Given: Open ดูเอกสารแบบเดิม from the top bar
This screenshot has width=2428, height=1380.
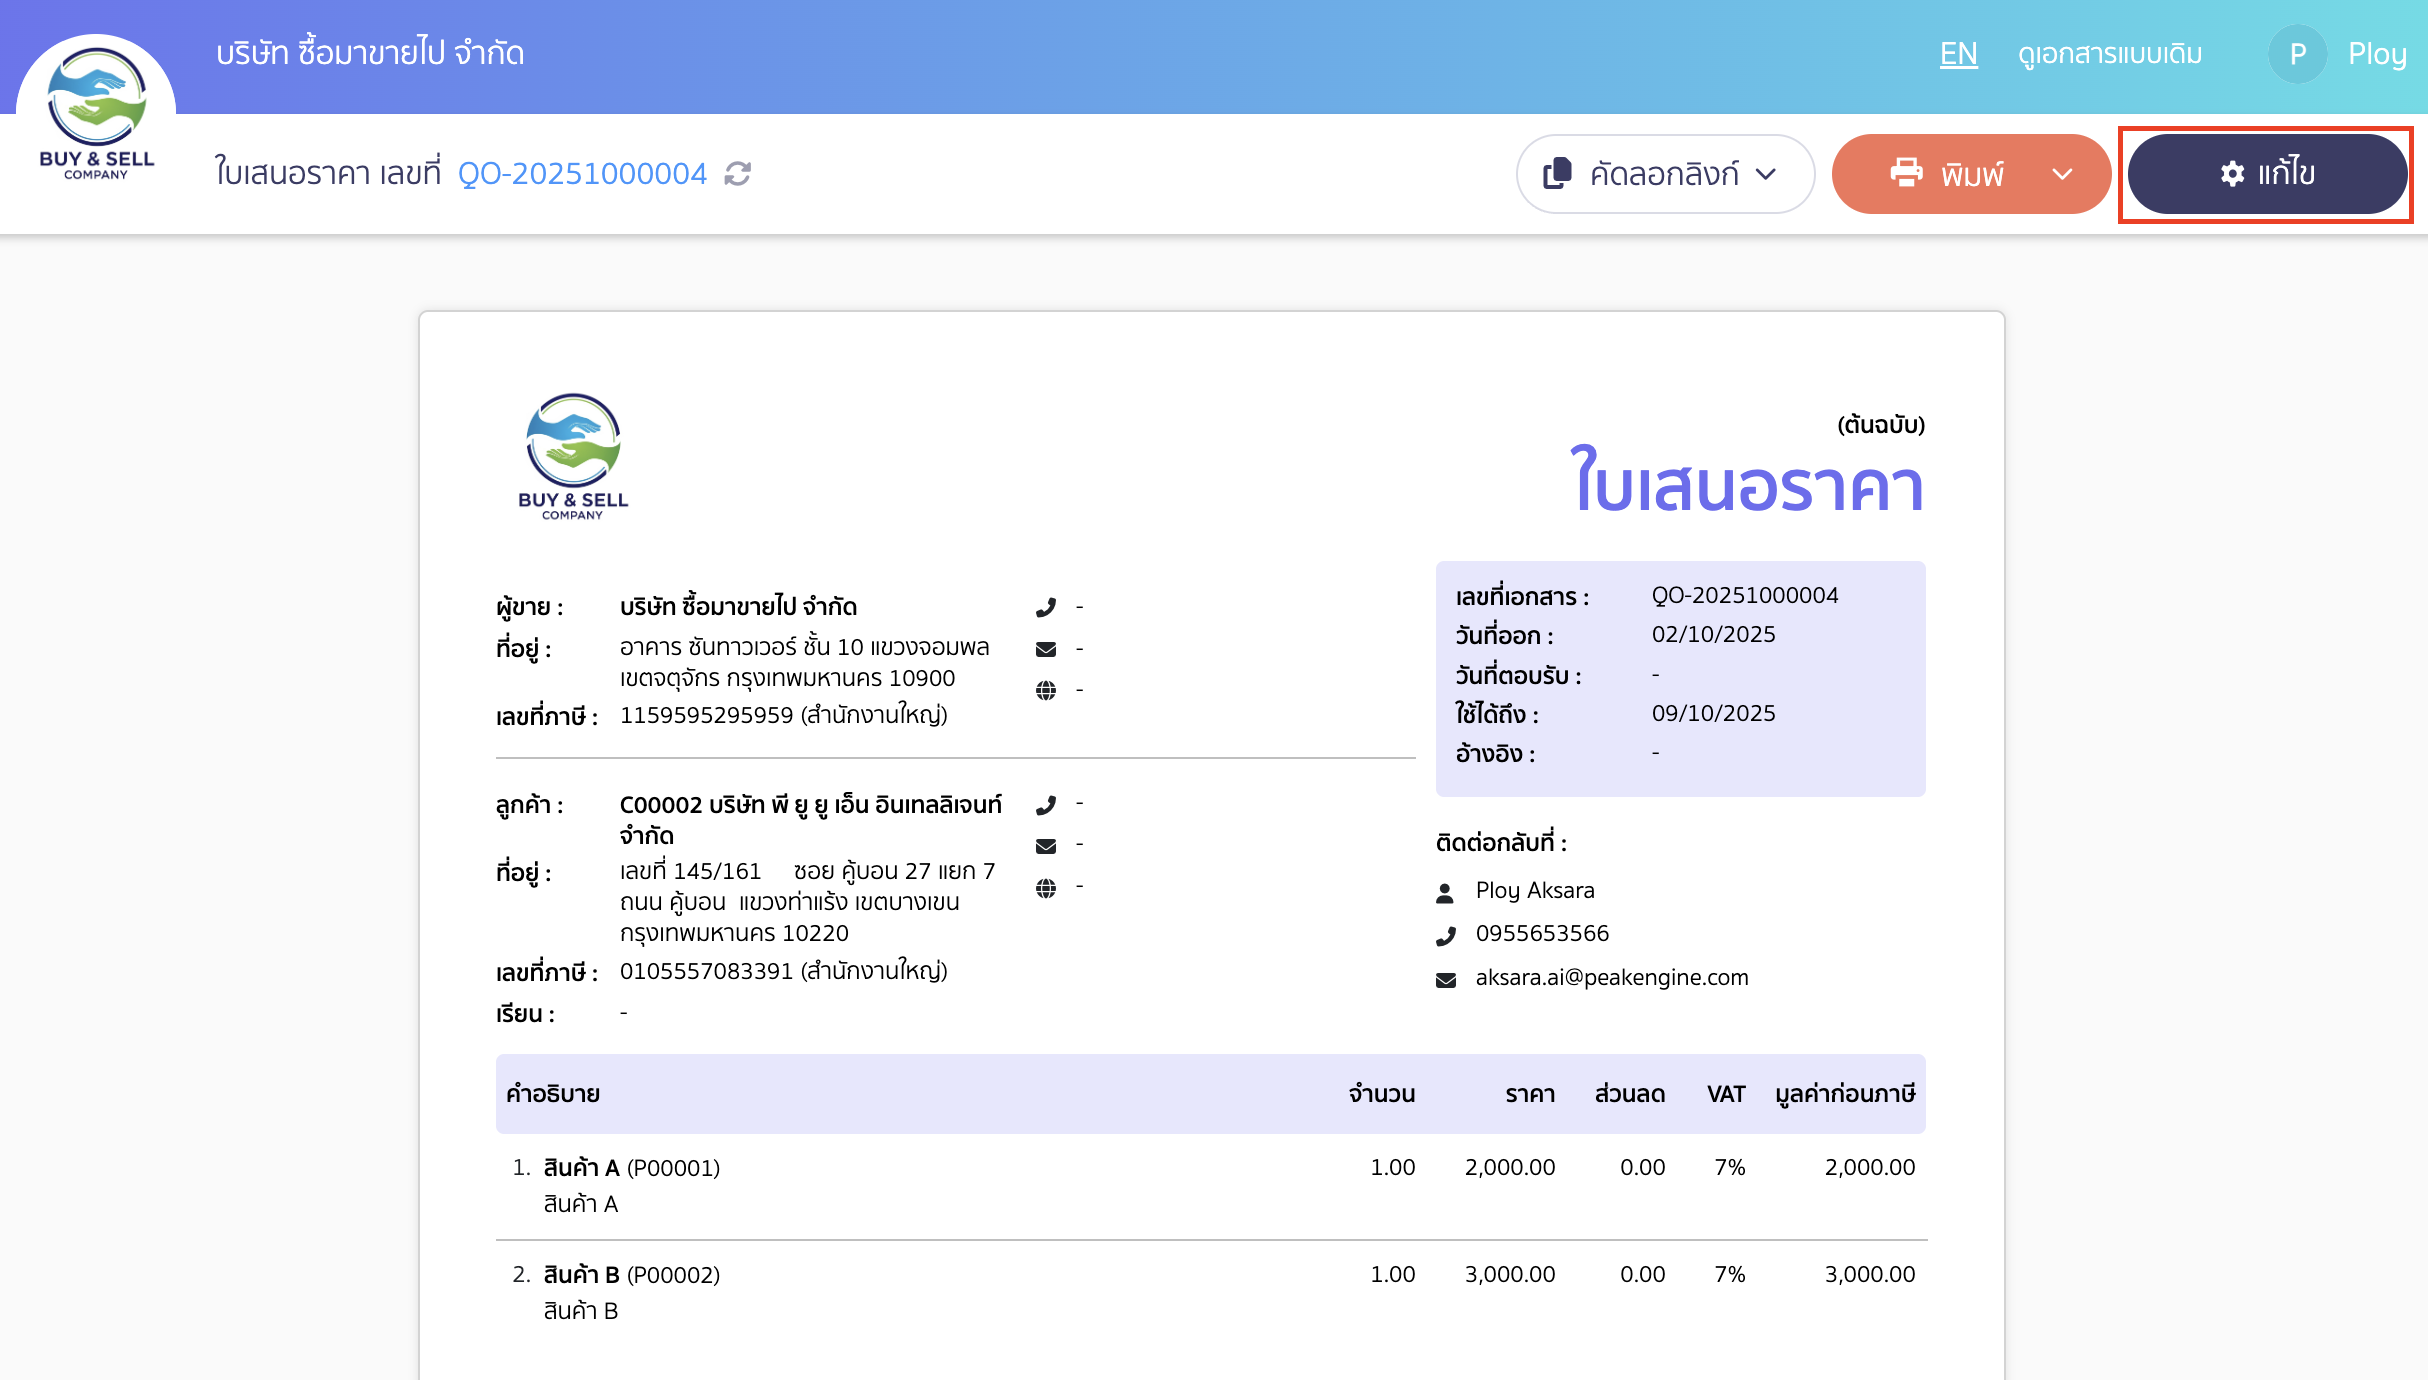Looking at the screenshot, I should point(2107,53).
